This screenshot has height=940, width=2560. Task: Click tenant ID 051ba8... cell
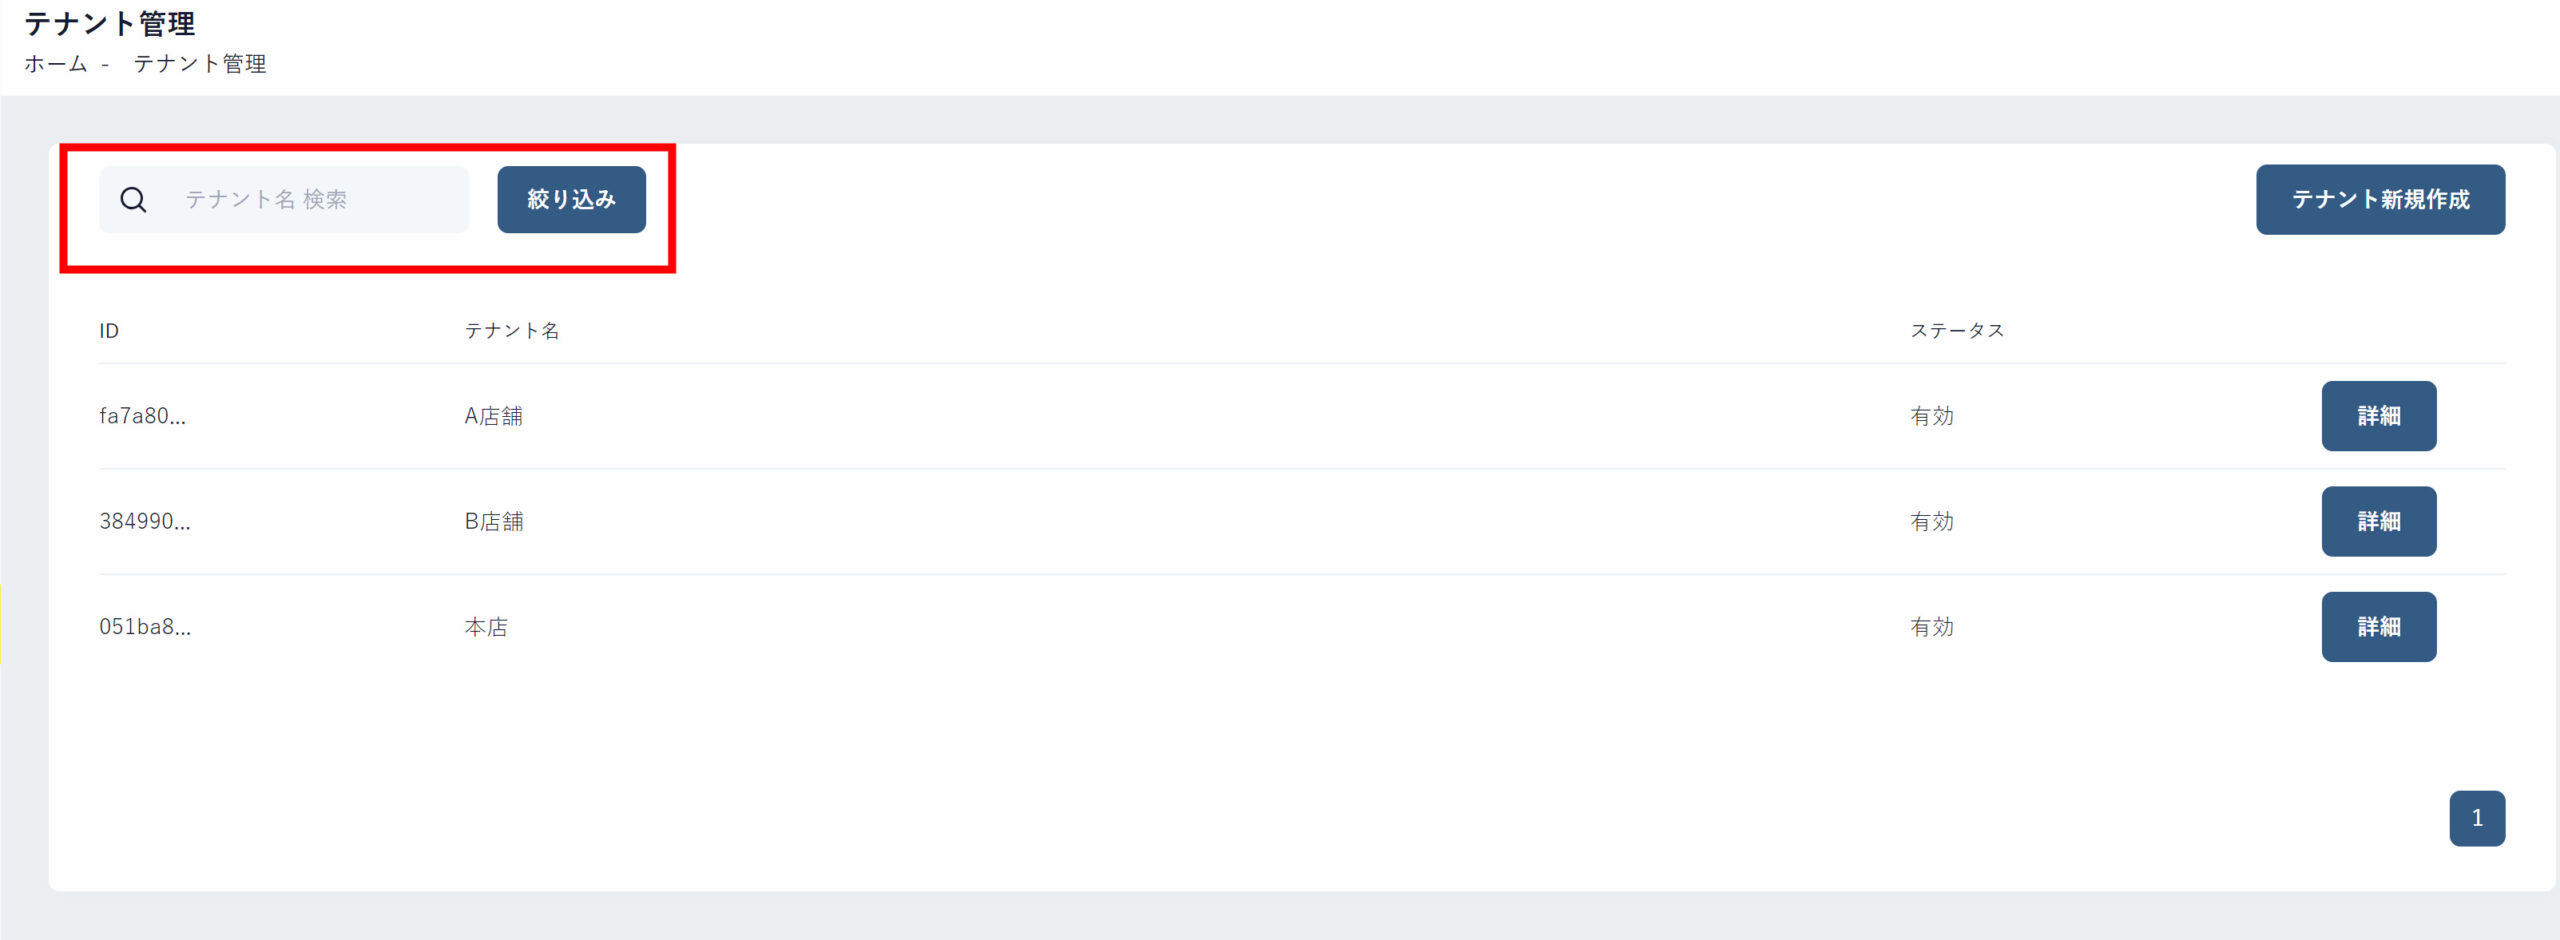(x=145, y=627)
